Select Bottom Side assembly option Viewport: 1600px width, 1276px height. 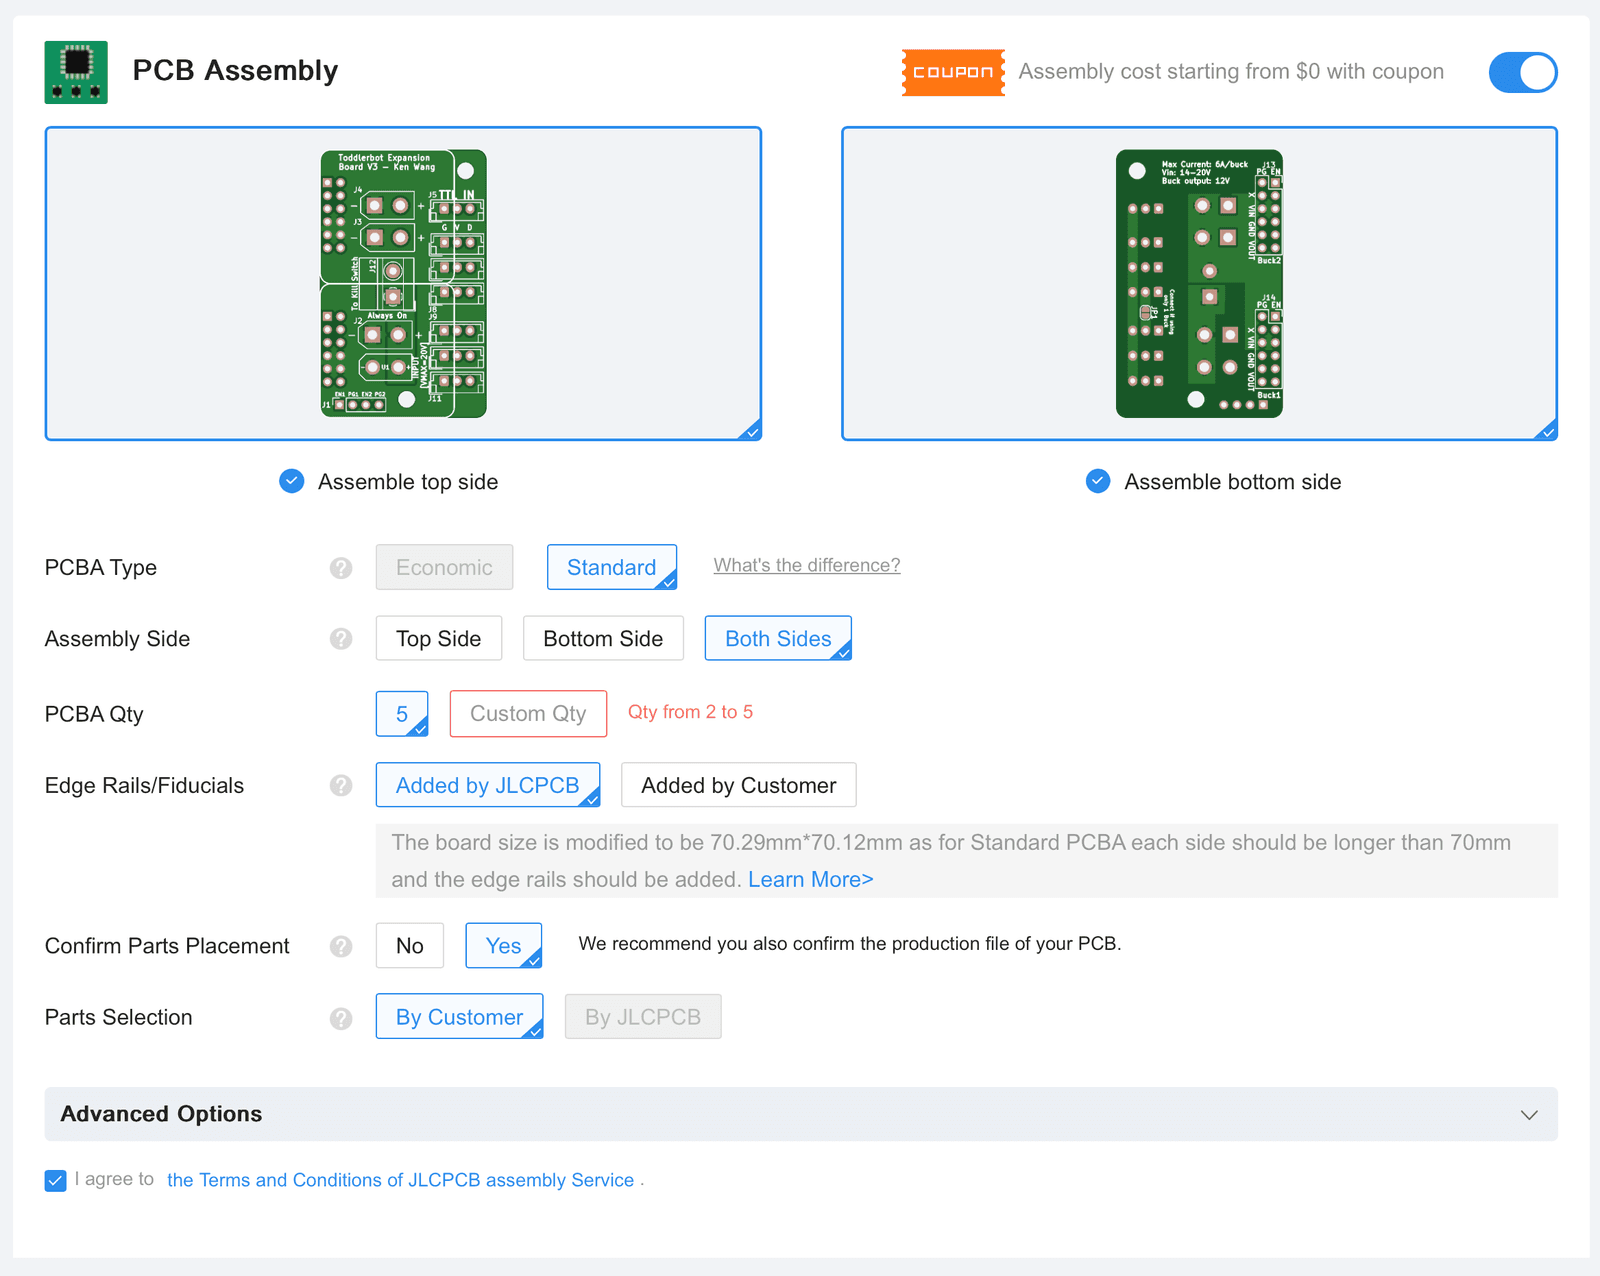click(x=603, y=638)
